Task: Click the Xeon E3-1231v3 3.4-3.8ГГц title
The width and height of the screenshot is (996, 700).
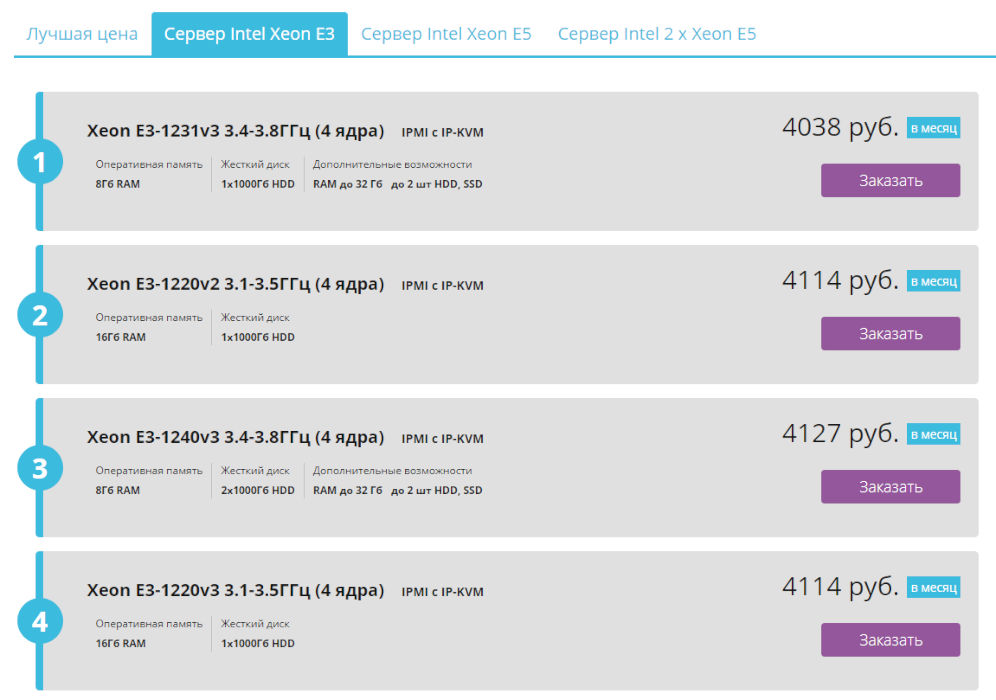Action: (235, 131)
